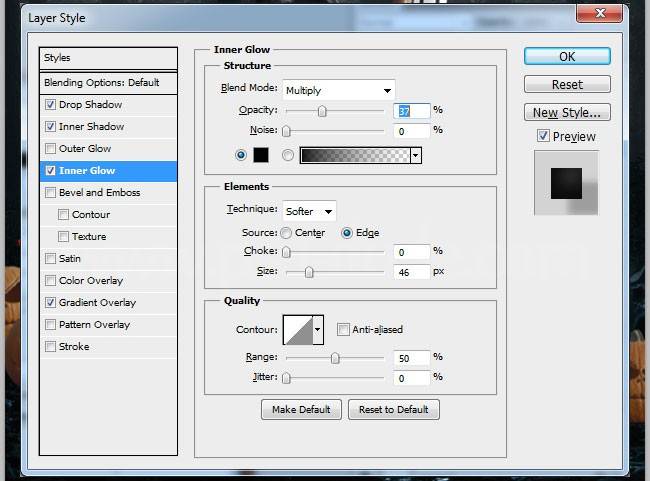This screenshot has height=481, width=650.
Task: Click the layer style preview thumbnail
Action: [x=566, y=182]
